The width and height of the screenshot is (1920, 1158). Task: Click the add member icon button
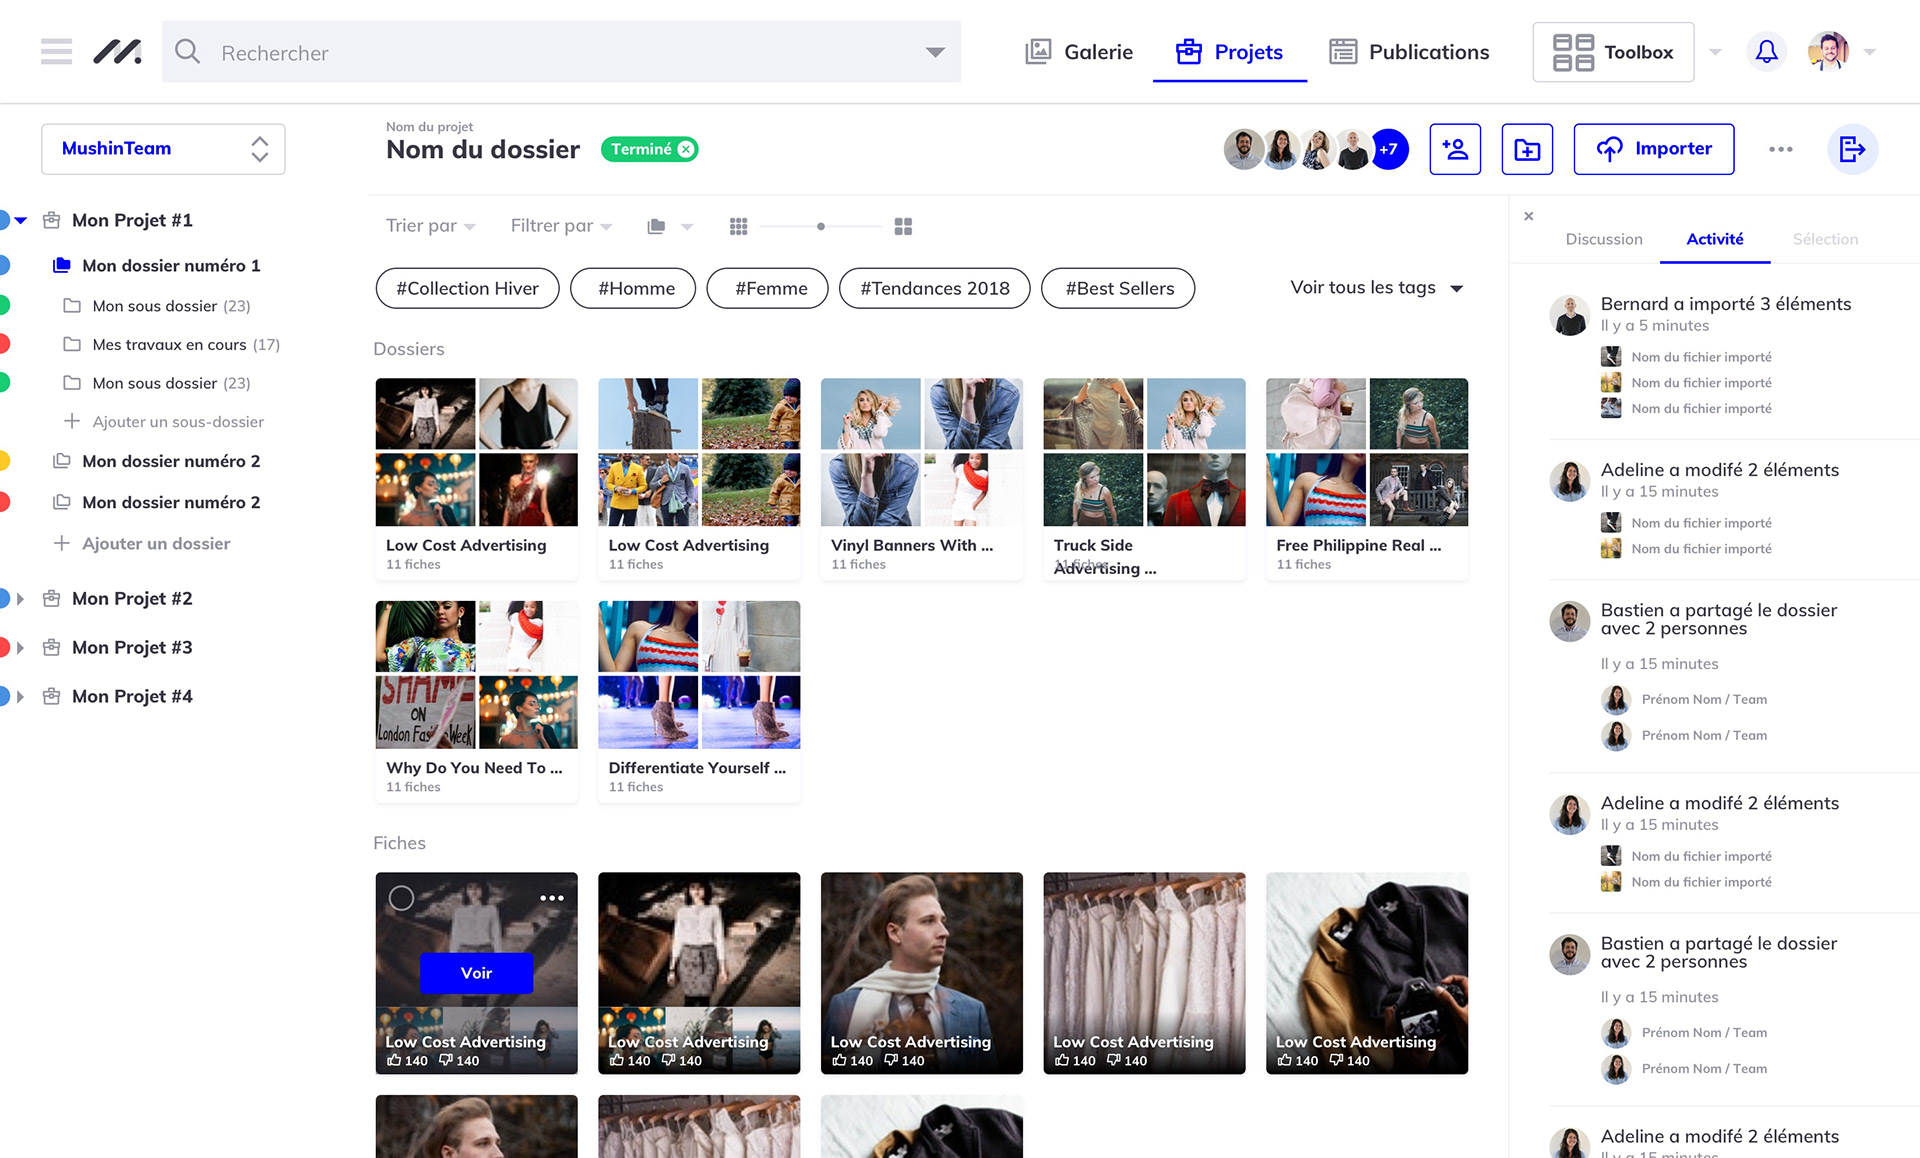1455,149
